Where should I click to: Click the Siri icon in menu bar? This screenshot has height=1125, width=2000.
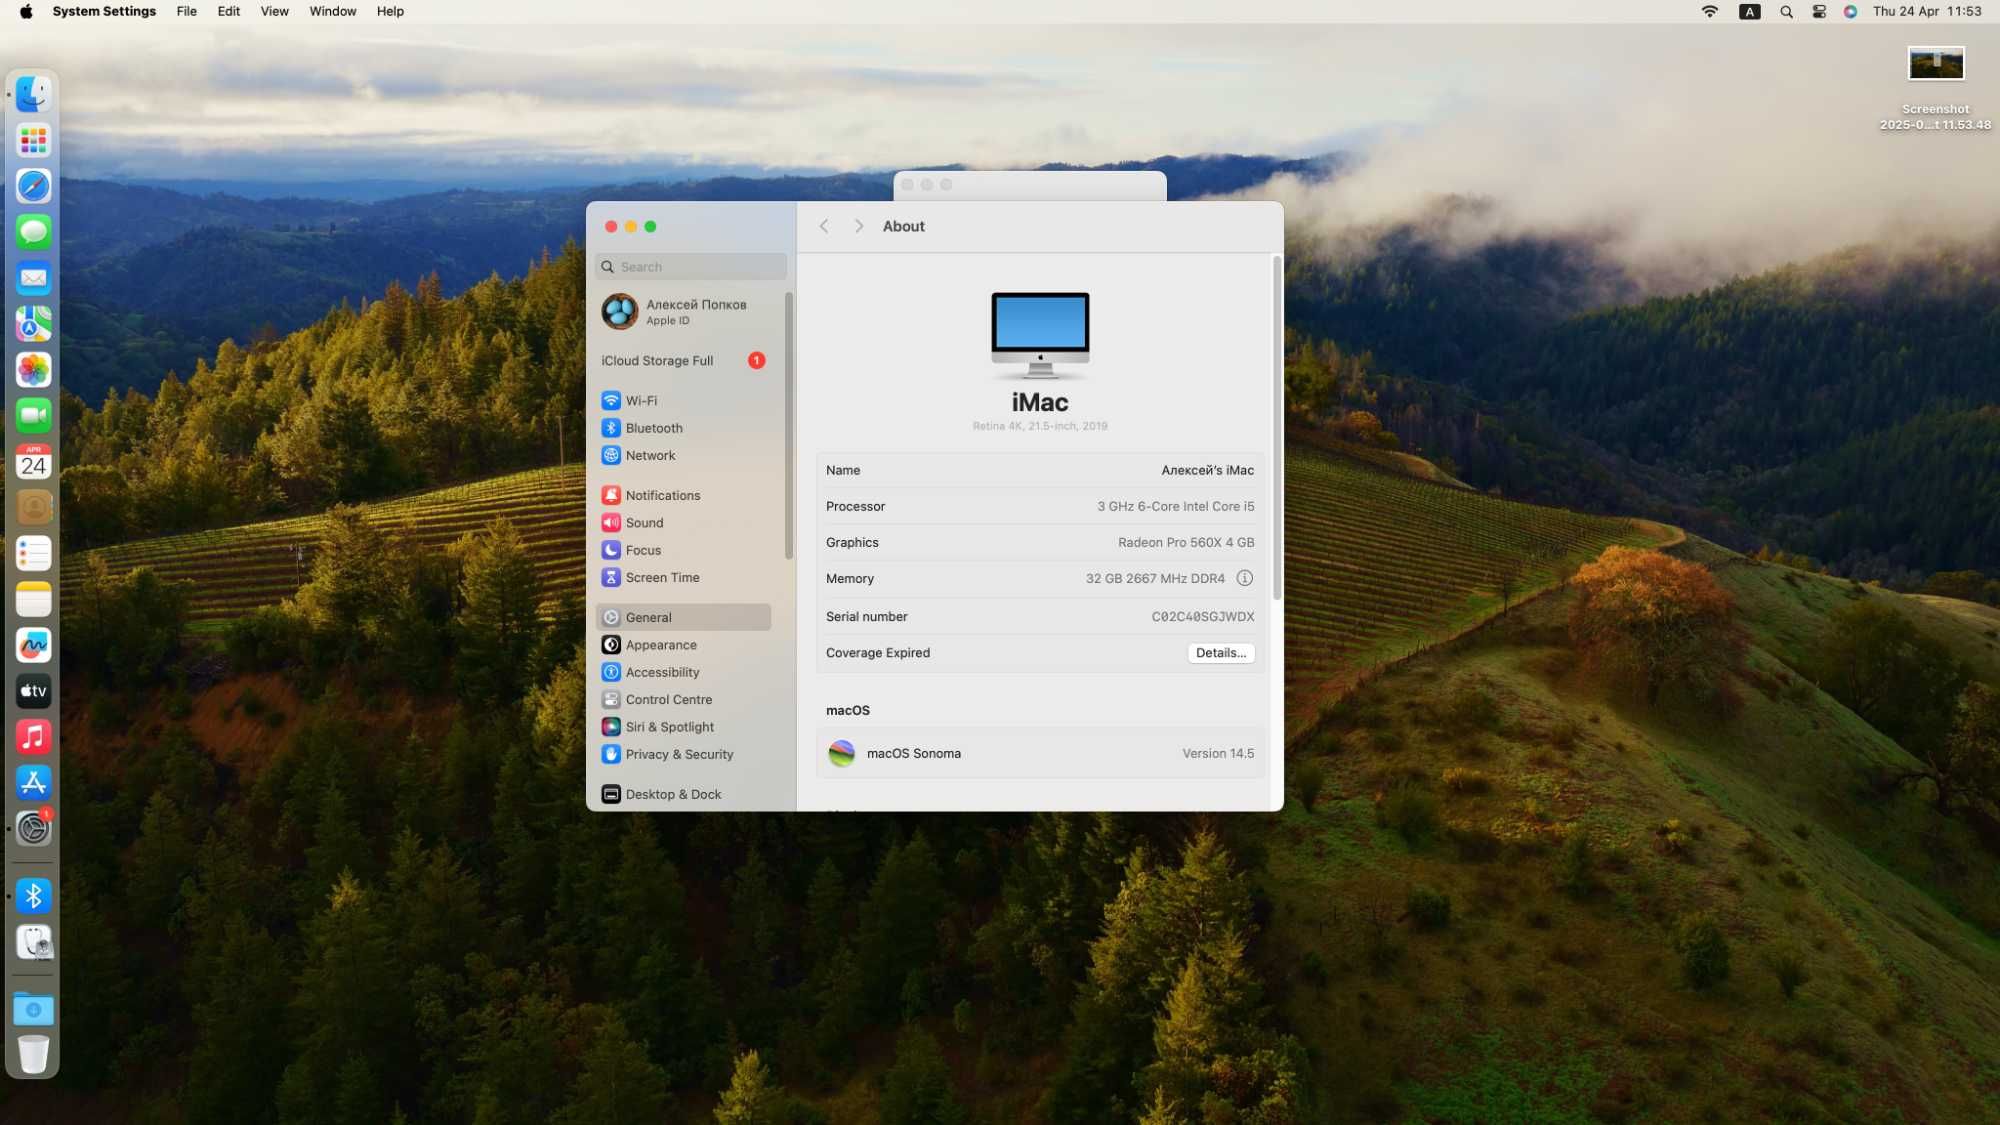tap(1850, 12)
